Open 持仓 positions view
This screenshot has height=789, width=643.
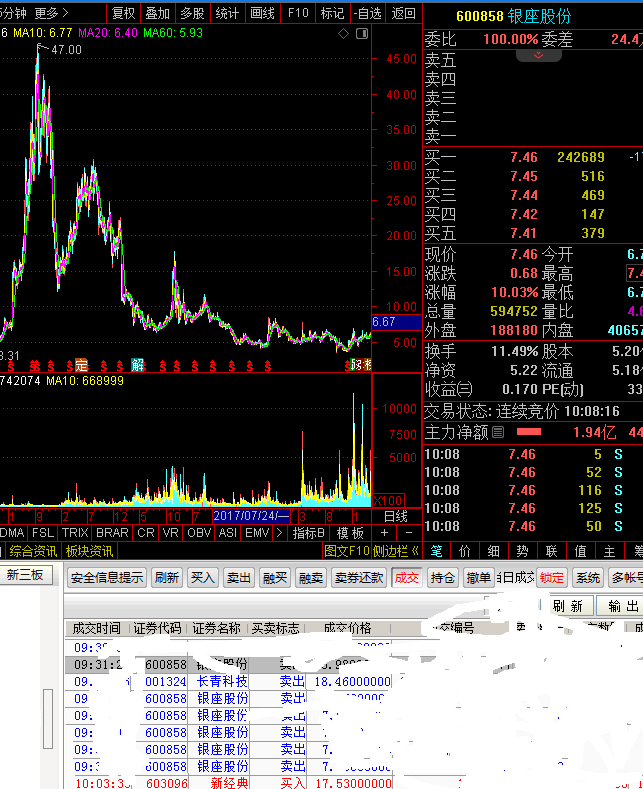[x=443, y=578]
